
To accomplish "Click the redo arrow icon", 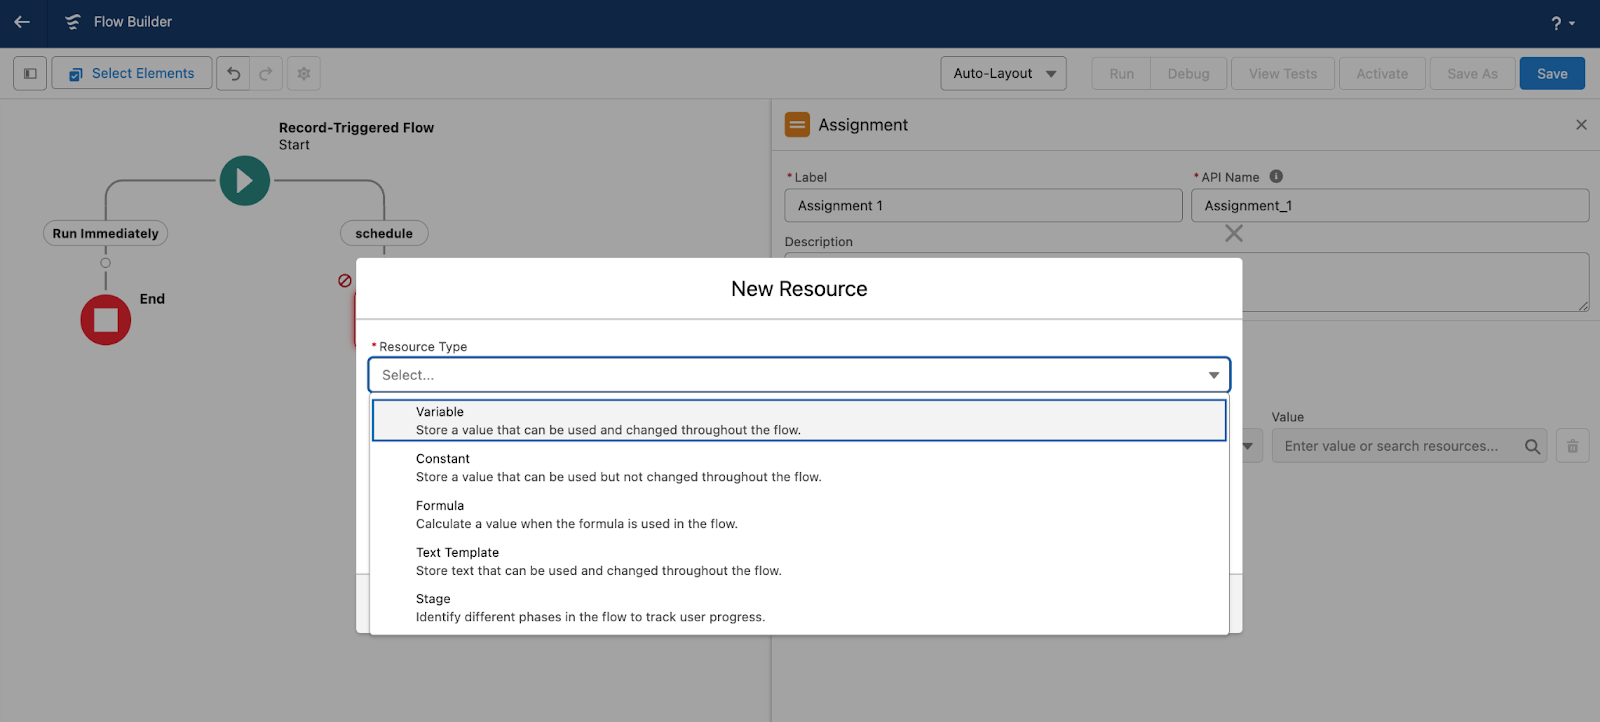I will [x=266, y=73].
